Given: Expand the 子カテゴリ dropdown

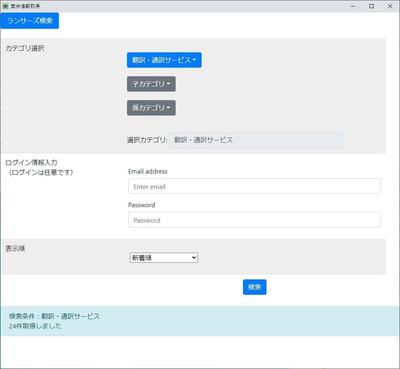Looking at the screenshot, I should point(151,84).
